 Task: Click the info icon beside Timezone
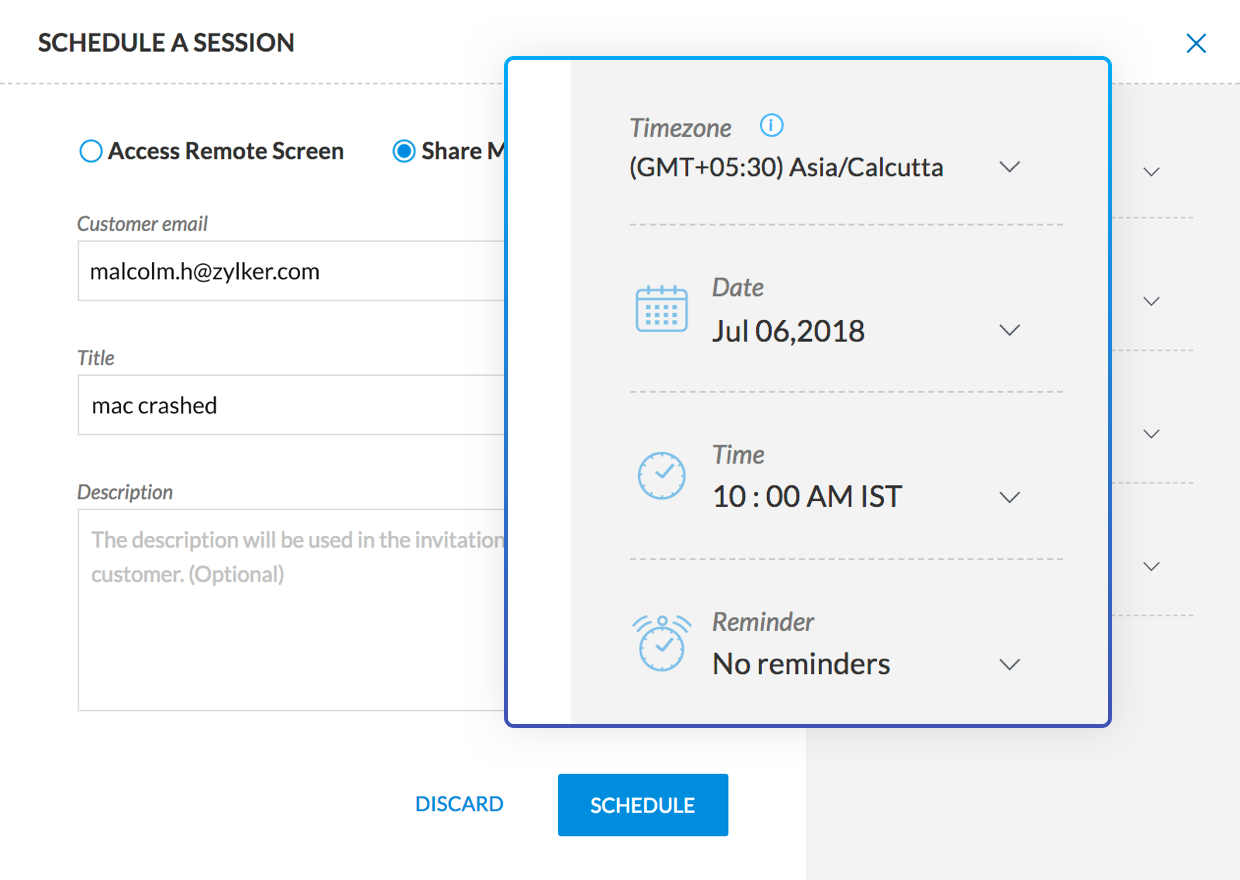click(771, 126)
